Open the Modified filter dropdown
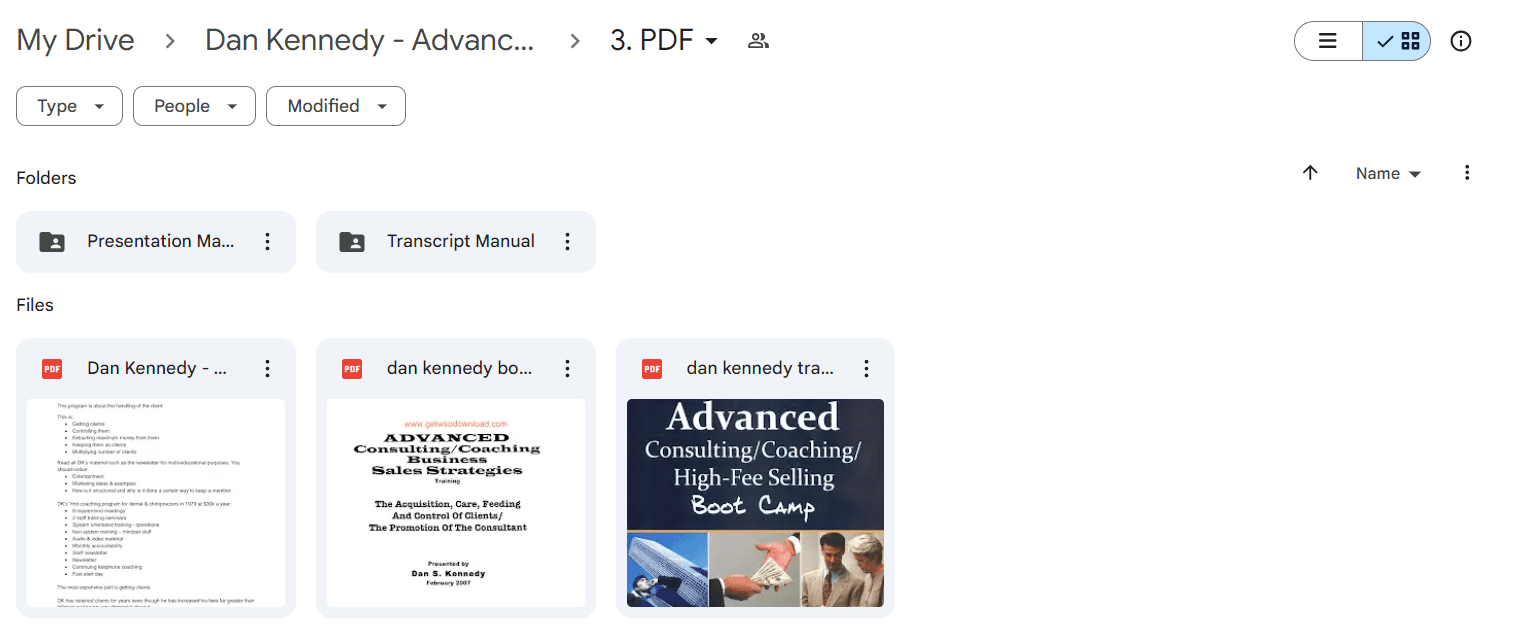 pyautogui.click(x=336, y=106)
